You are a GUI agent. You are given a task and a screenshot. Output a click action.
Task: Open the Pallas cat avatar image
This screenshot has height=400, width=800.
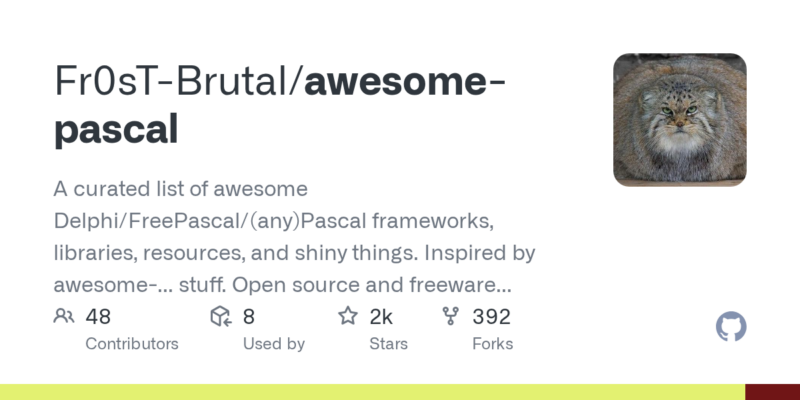tap(680, 119)
